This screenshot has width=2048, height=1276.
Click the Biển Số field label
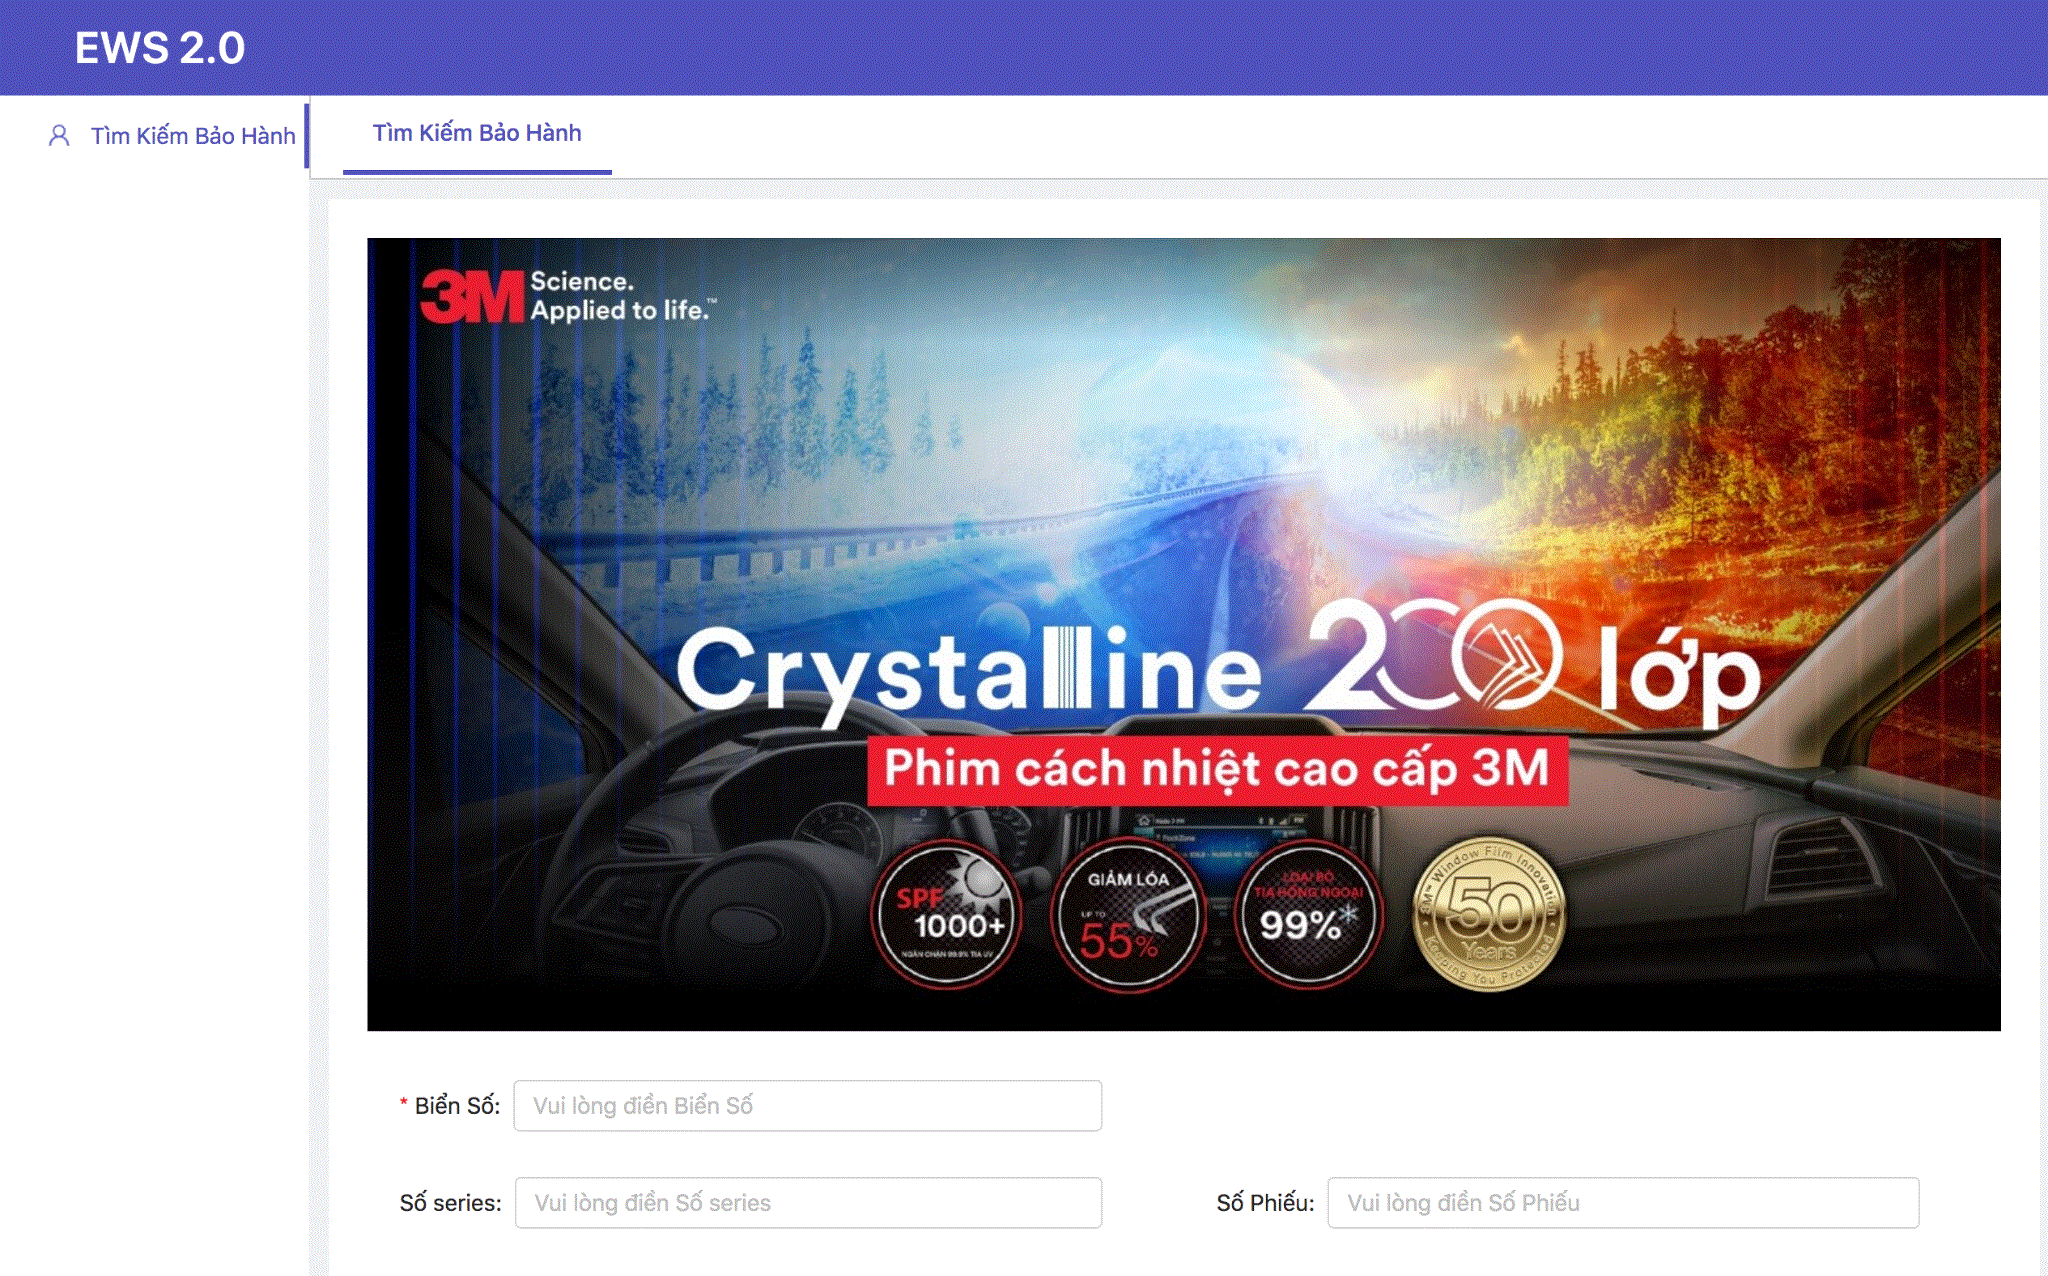456,1106
